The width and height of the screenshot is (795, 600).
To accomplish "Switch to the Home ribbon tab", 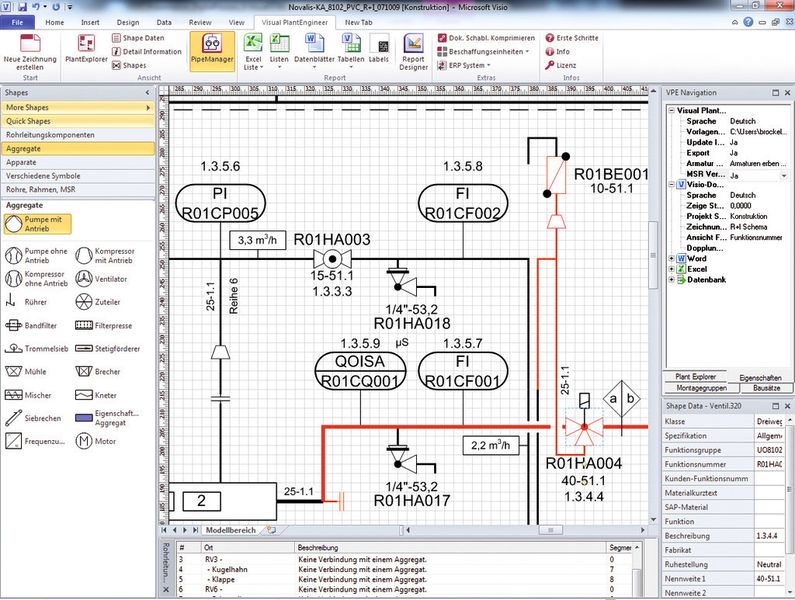I will pyautogui.click(x=55, y=22).
